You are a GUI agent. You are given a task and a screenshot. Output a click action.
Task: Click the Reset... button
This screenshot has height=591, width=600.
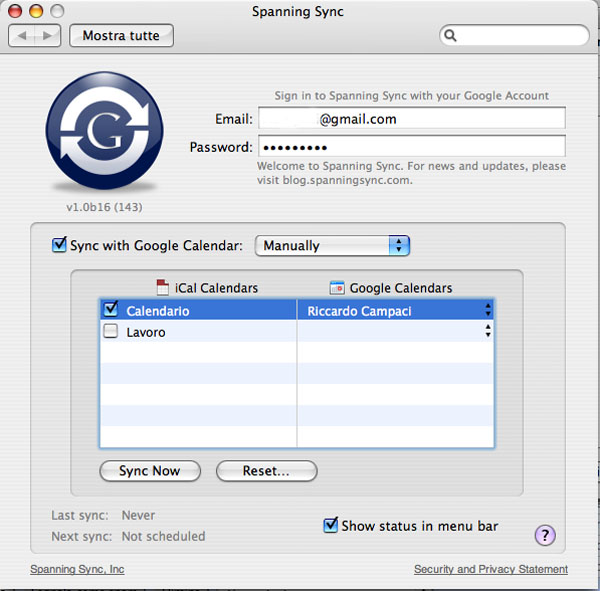pyautogui.click(x=266, y=470)
